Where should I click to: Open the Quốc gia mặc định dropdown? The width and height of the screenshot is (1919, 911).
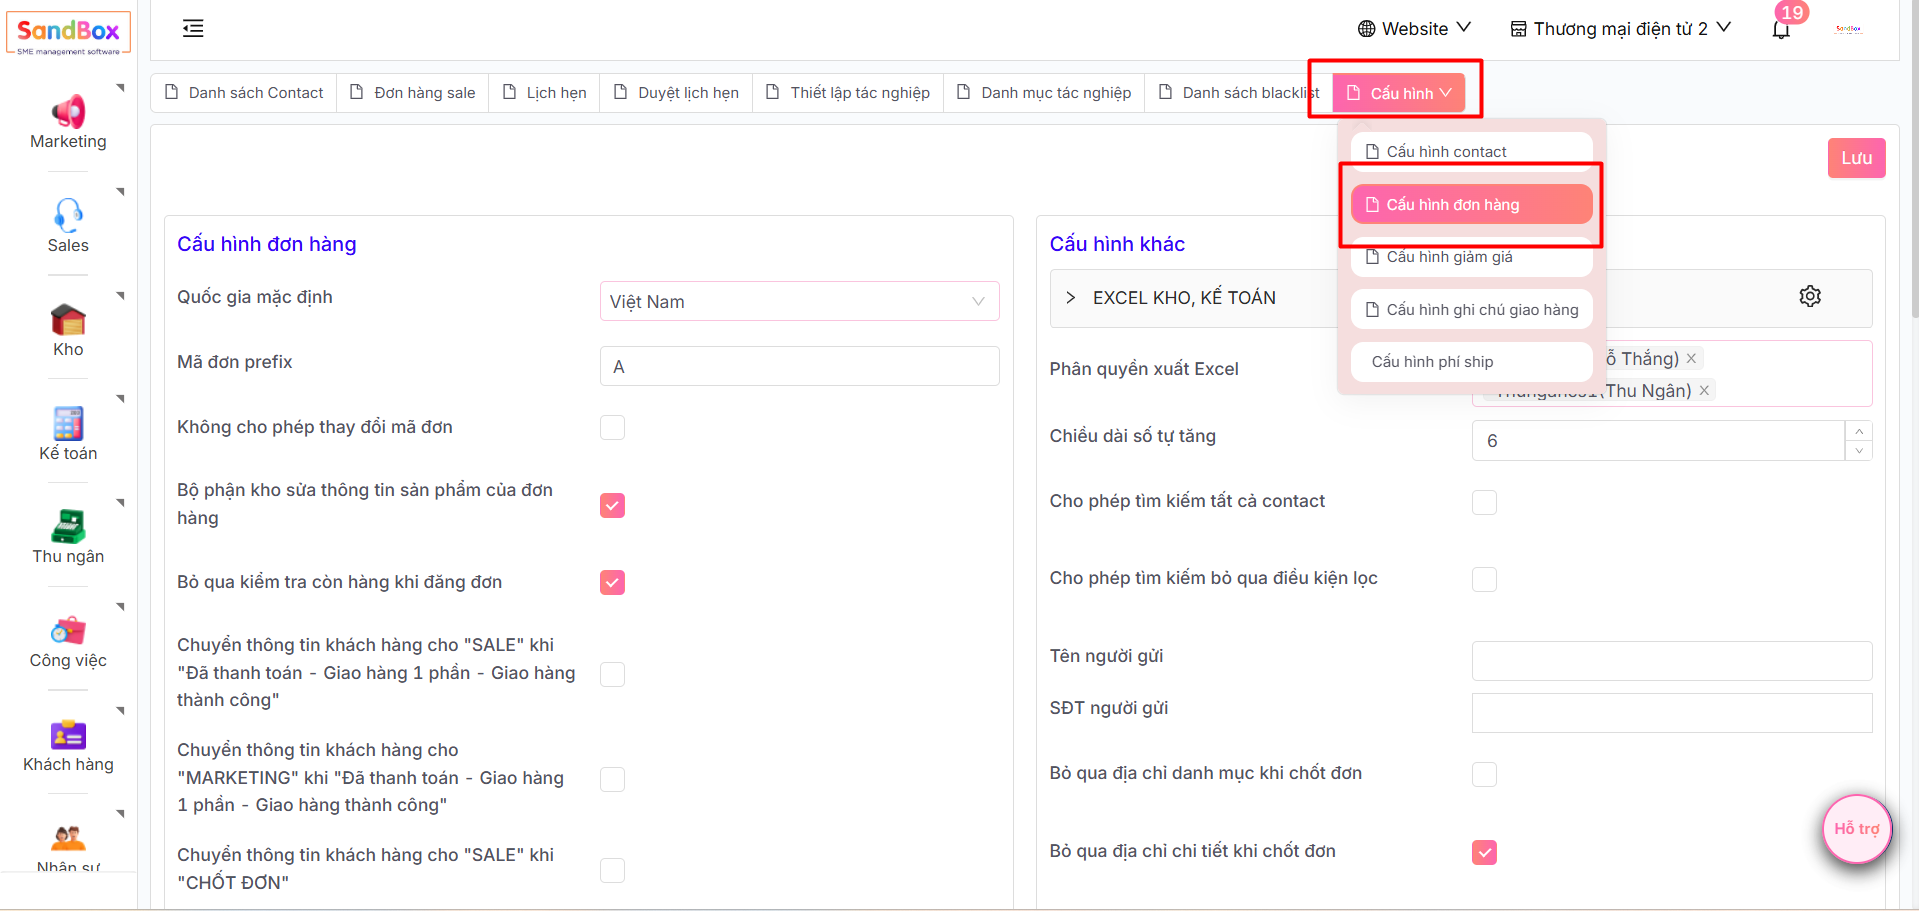pyautogui.click(x=799, y=302)
